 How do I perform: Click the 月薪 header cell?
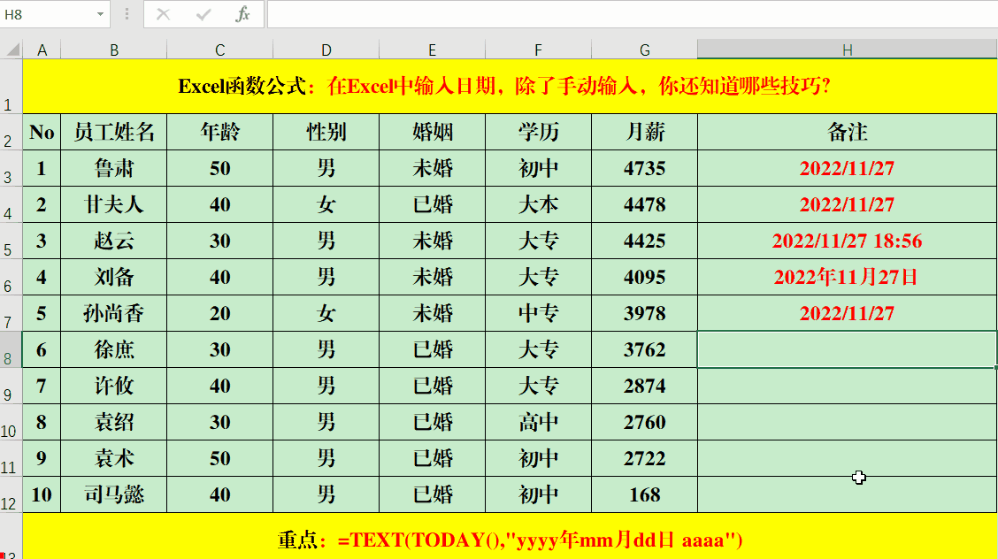pos(645,132)
